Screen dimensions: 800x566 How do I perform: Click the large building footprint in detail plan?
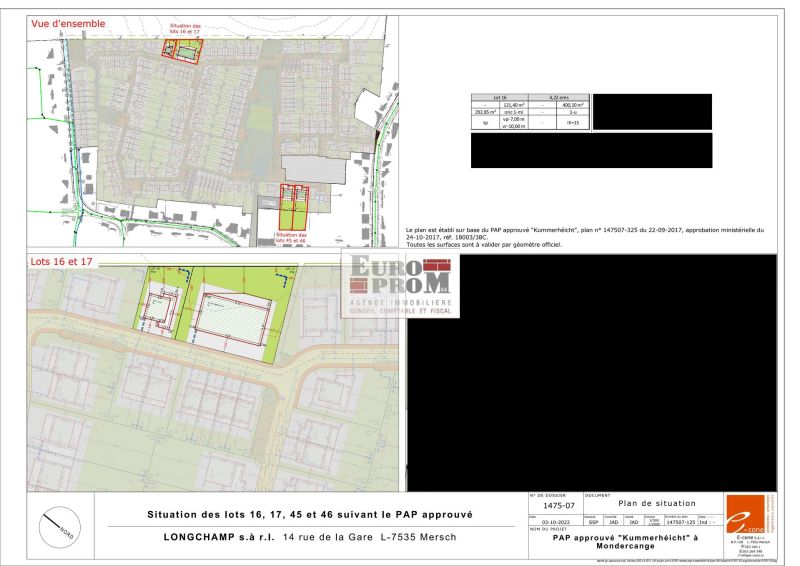click(x=233, y=319)
